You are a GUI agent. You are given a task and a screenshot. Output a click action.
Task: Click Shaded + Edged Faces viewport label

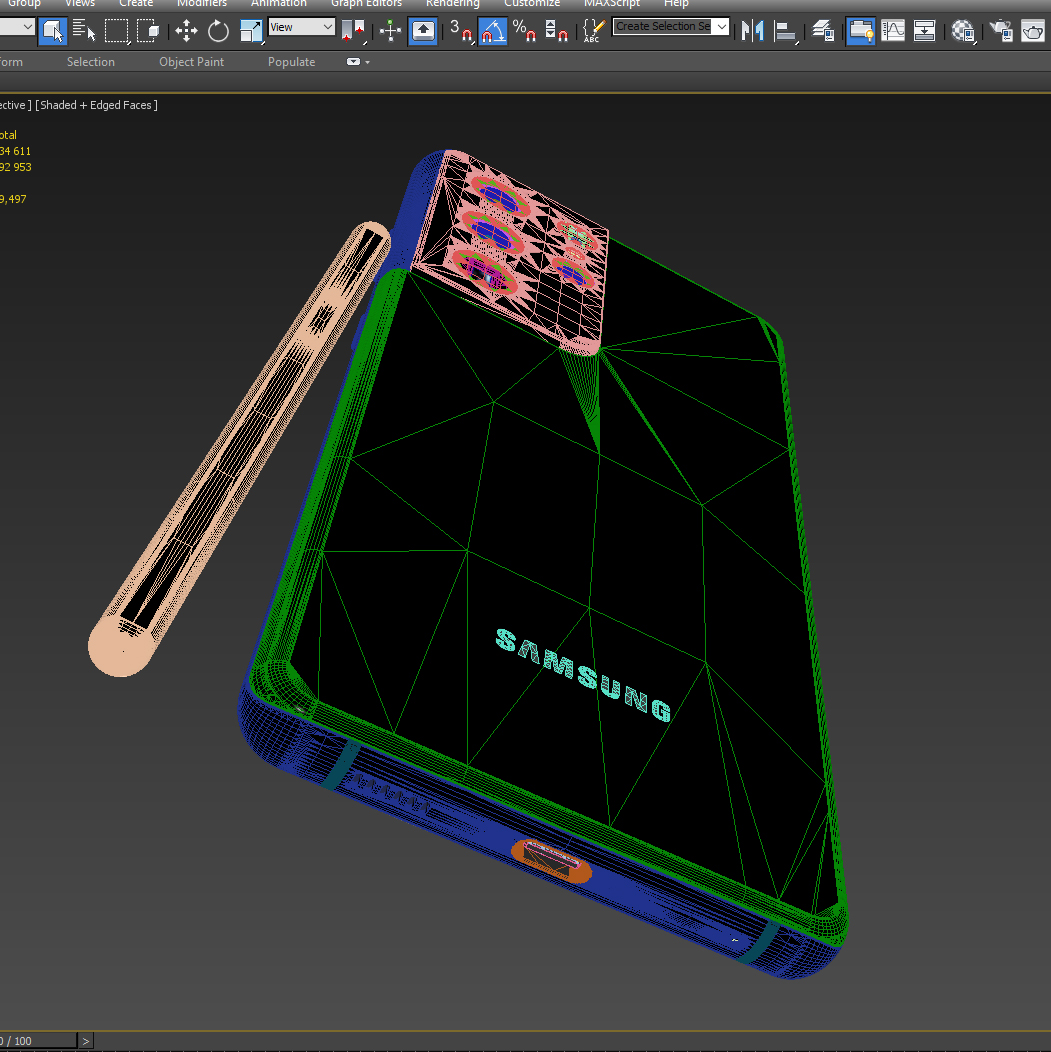97,105
